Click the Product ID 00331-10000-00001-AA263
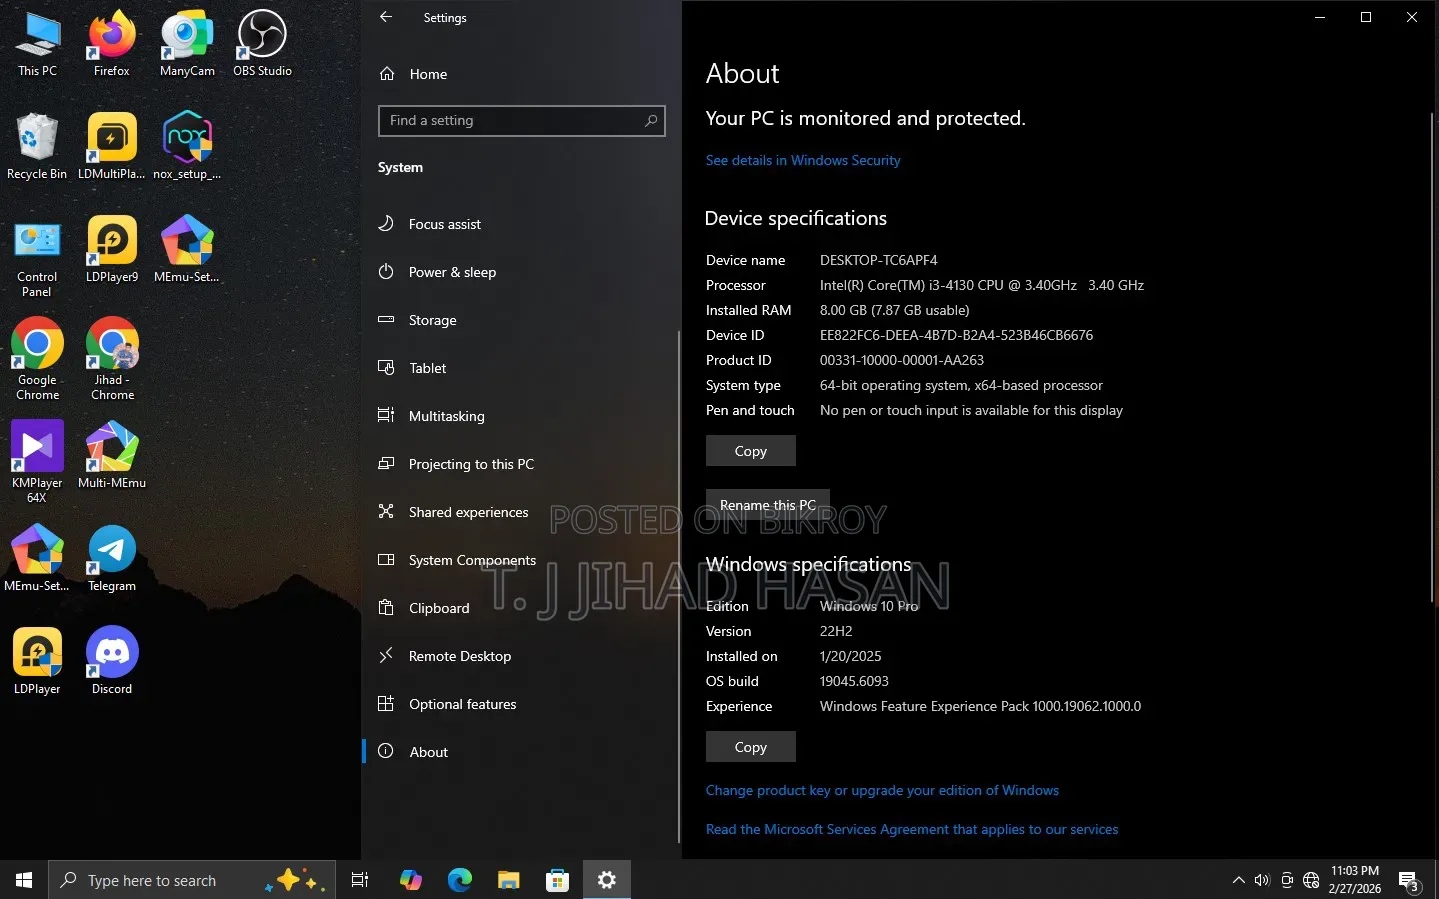 click(902, 360)
